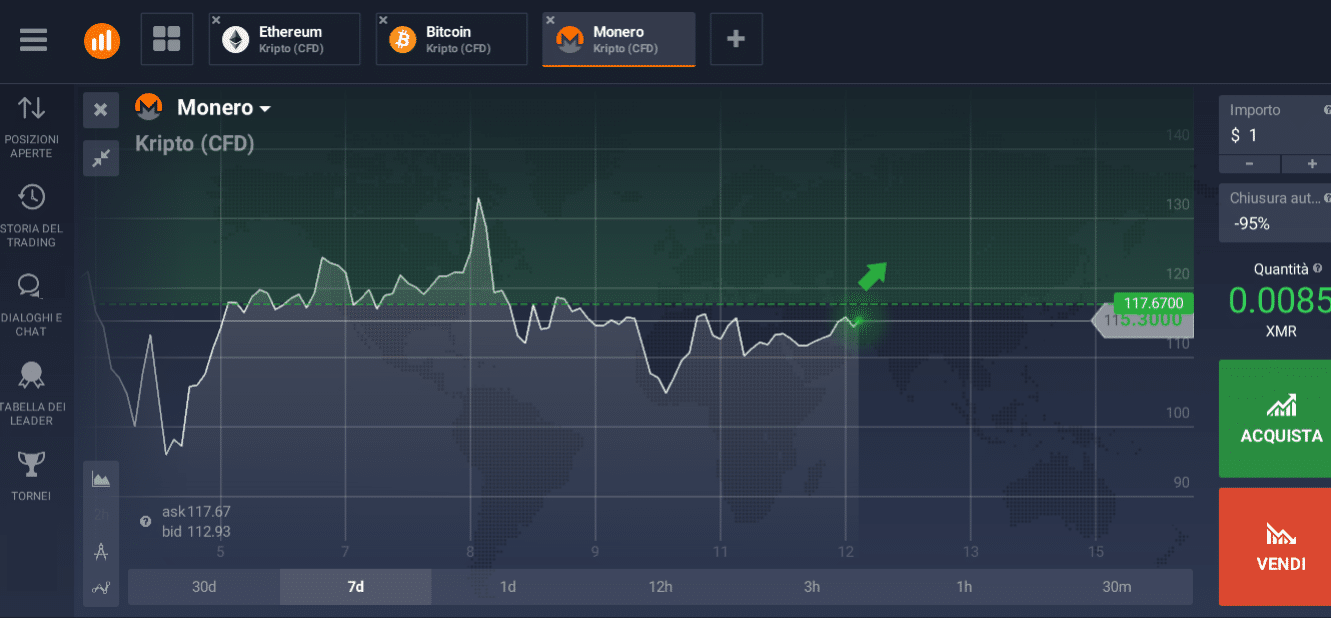Open the multi-chart grid layout
Screen dimensions: 1331x618
[167, 39]
